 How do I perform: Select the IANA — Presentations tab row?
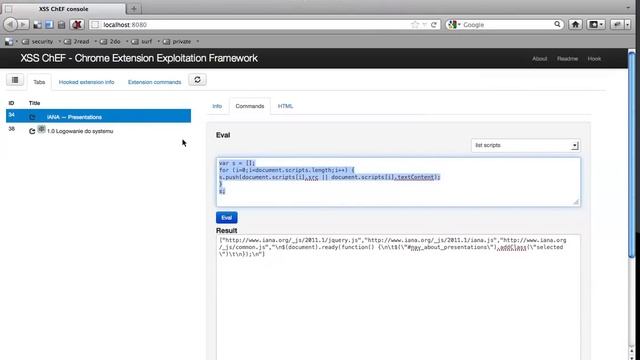[x=98, y=116]
